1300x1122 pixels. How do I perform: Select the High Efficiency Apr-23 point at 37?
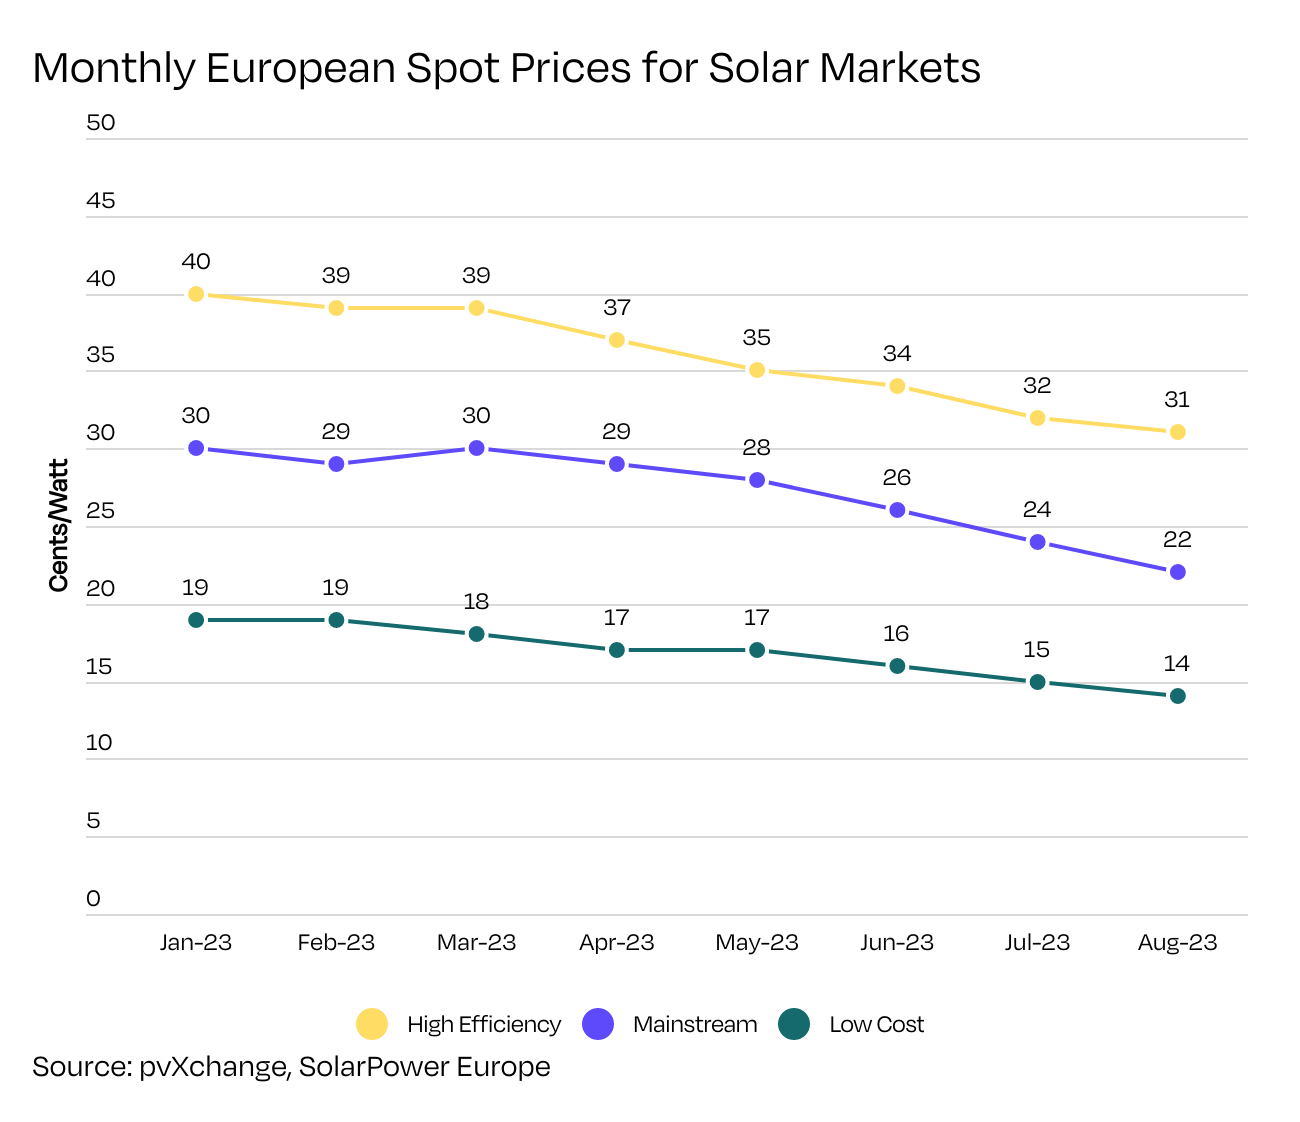click(x=617, y=340)
